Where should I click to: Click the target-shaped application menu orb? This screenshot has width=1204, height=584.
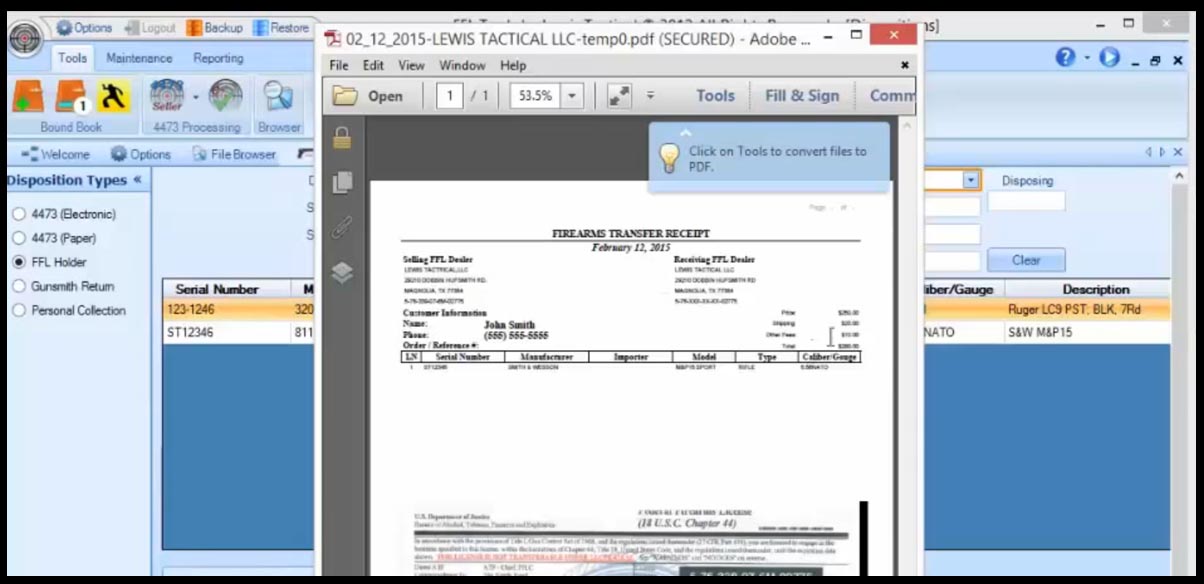[25, 37]
